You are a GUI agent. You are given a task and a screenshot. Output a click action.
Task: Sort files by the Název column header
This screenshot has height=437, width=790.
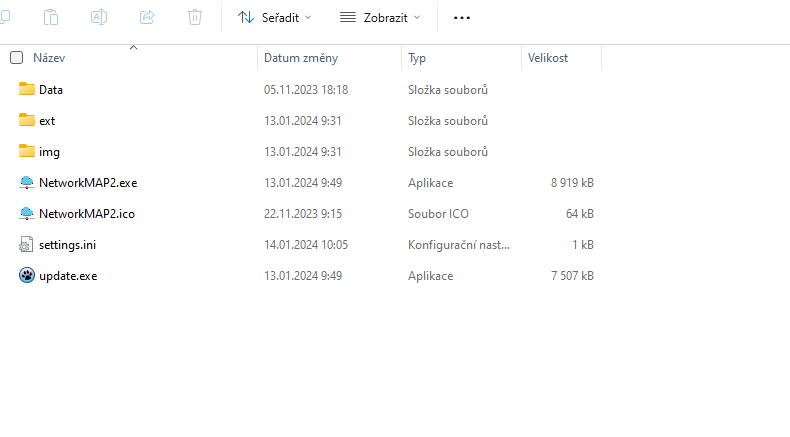click(49, 58)
